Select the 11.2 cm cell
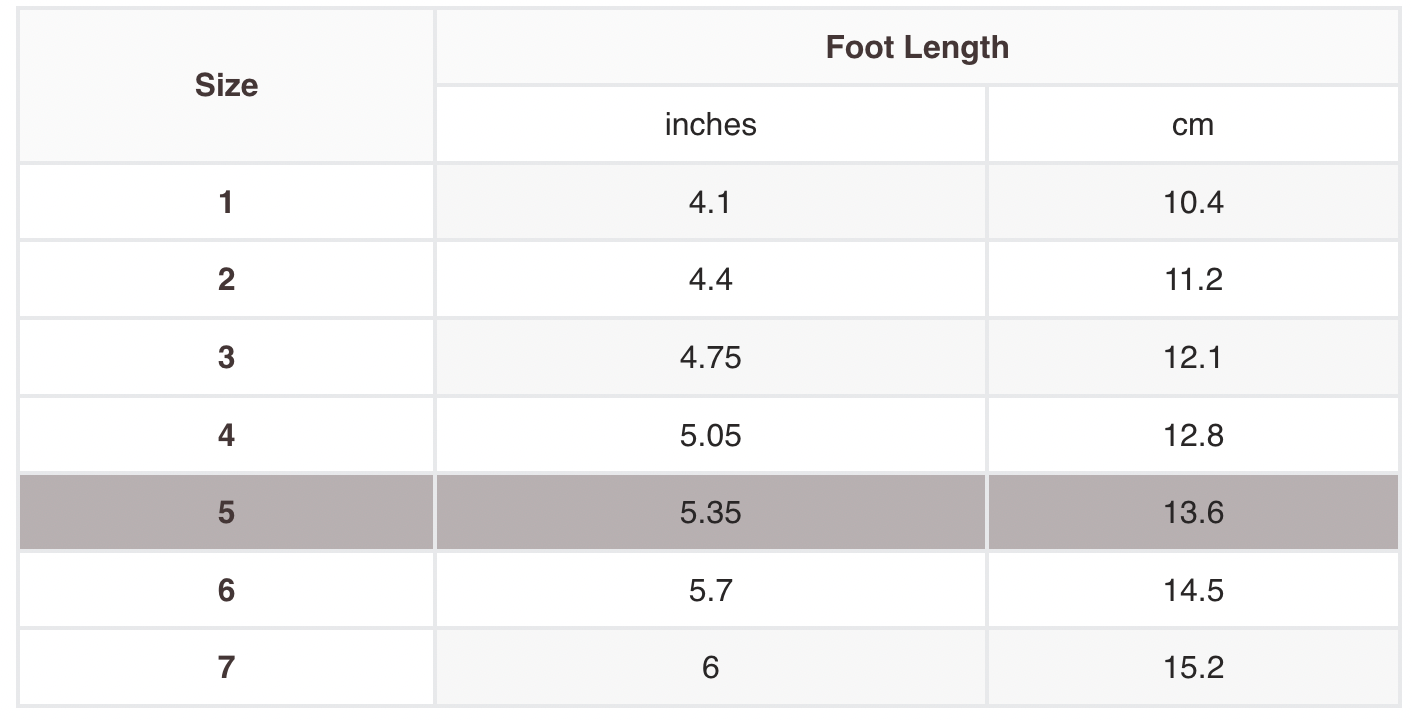The height and width of the screenshot is (720, 1412). click(1193, 279)
